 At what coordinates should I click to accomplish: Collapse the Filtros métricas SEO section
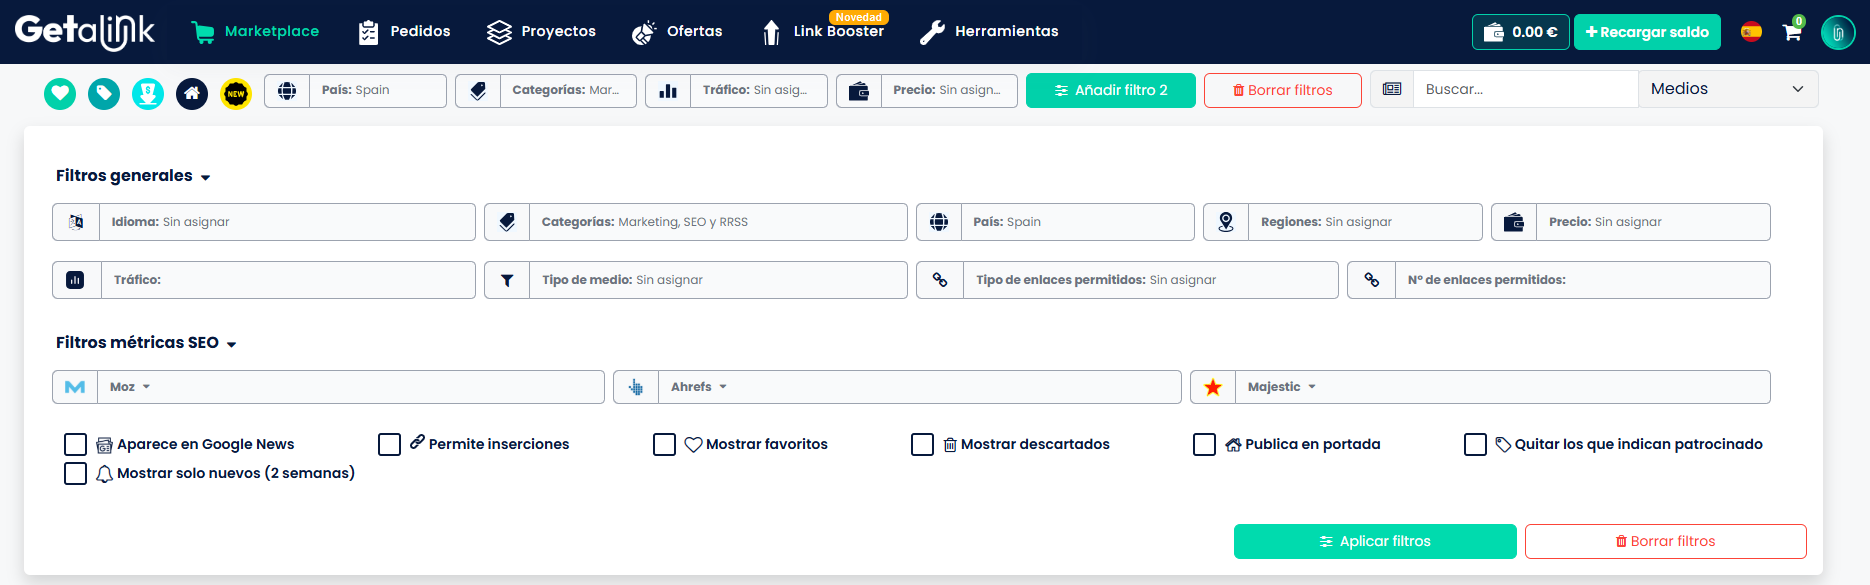(146, 343)
